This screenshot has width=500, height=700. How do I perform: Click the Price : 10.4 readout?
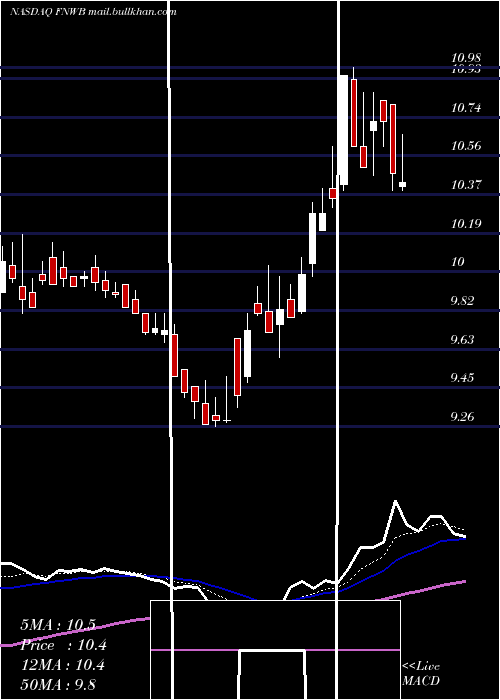pyautogui.click(x=63, y=645)
